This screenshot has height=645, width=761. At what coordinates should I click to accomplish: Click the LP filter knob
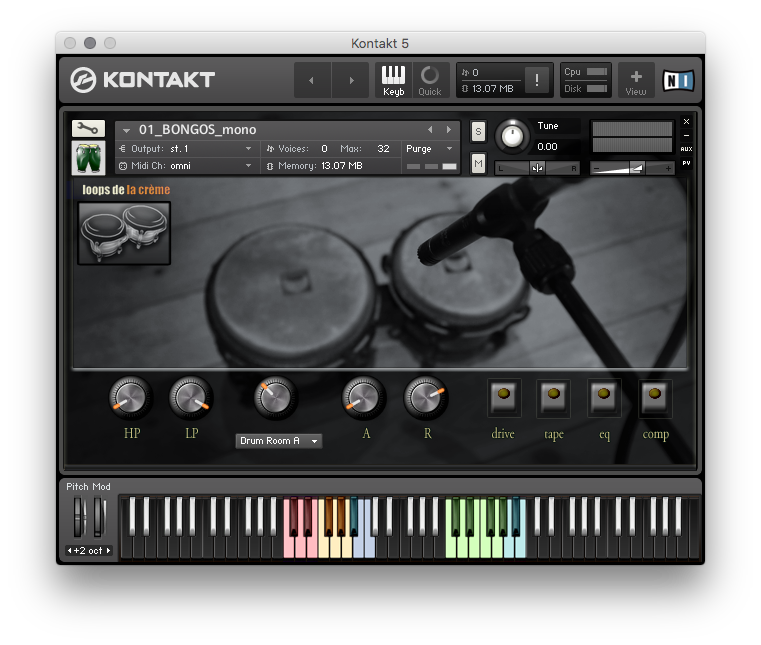[191, 398]
